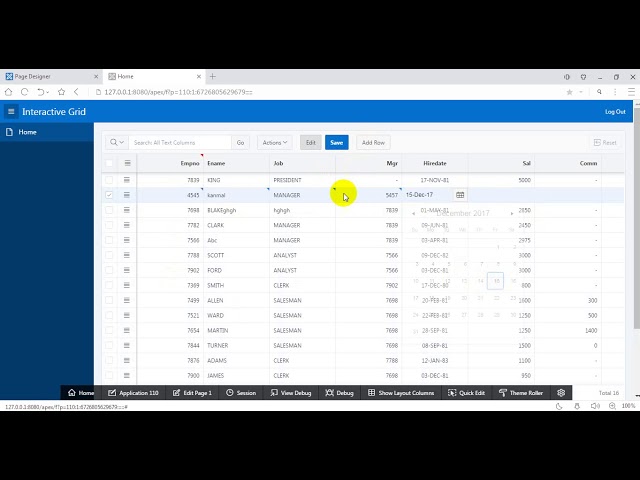Viewport: 640px width, 480px height.
Task: Click the Sal column header
Action: (527, 163)
